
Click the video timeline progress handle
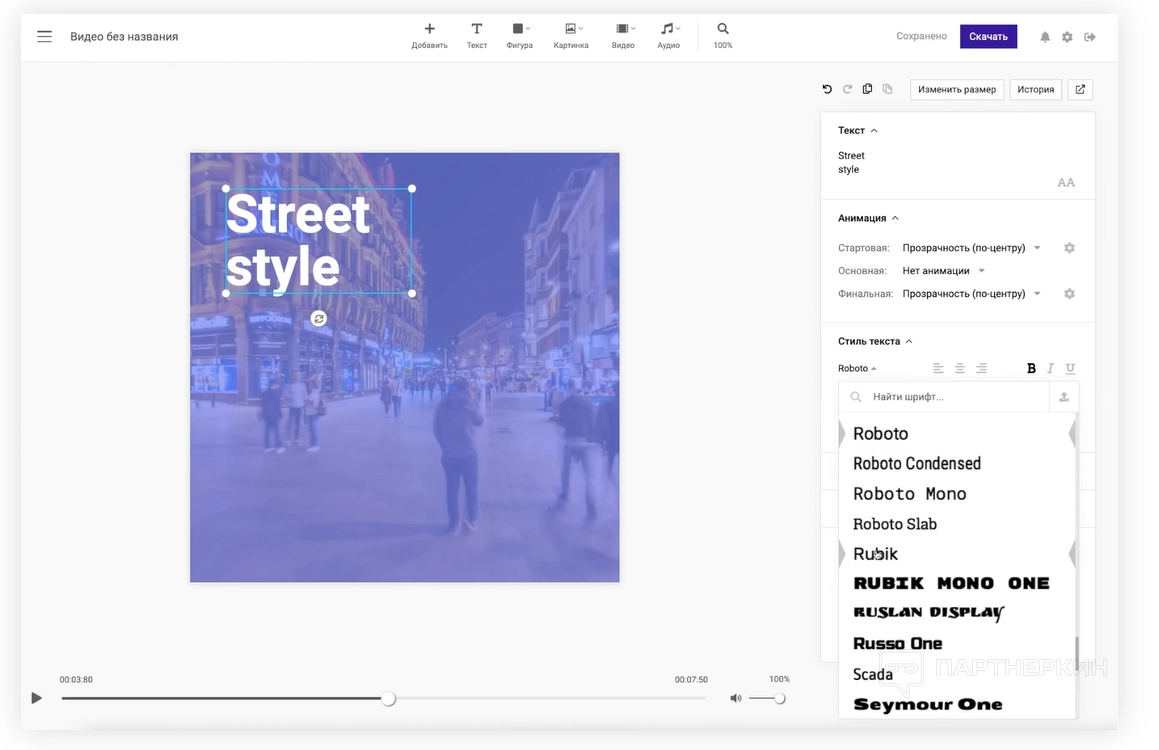389,698
